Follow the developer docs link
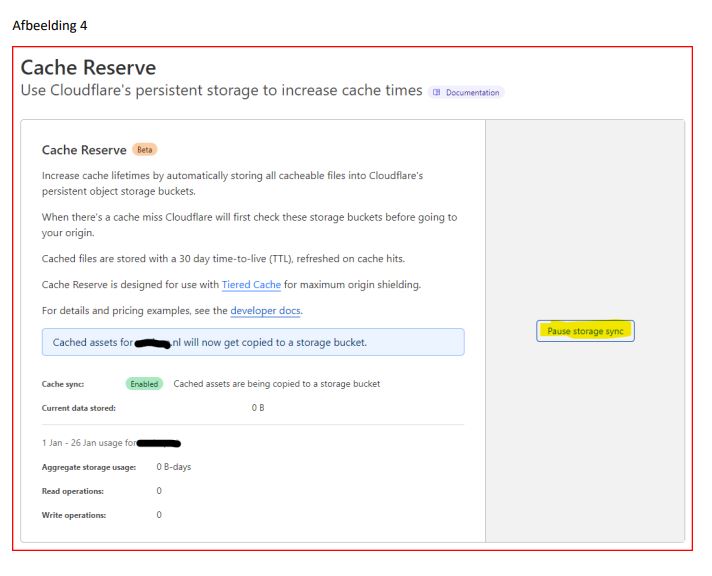This screenshot has width=712, height=576. tap(266, 311)
